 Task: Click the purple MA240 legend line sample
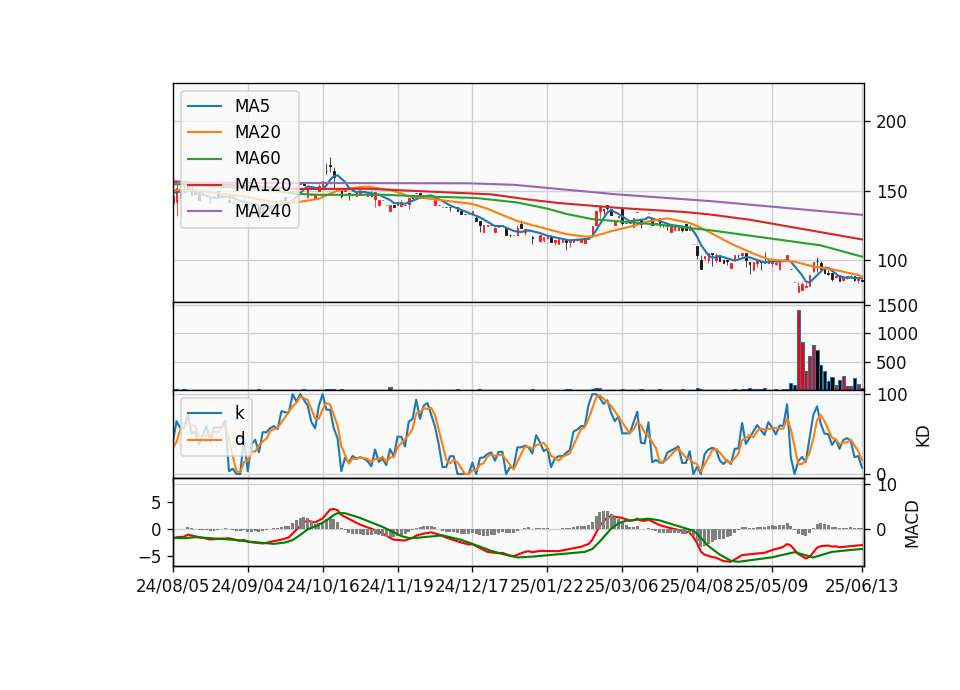204,211
